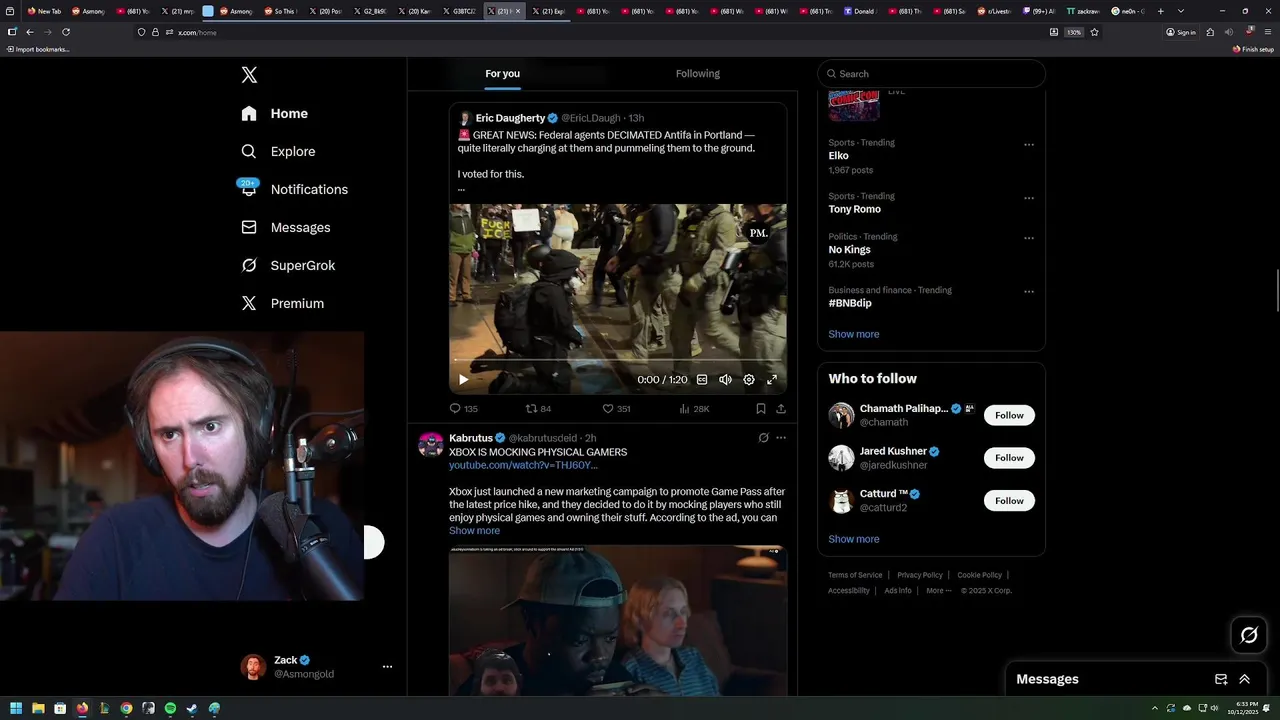Play the Eric Daugherty video
The height and width of the screenshot is (720, 1280).
pos(463,380)
